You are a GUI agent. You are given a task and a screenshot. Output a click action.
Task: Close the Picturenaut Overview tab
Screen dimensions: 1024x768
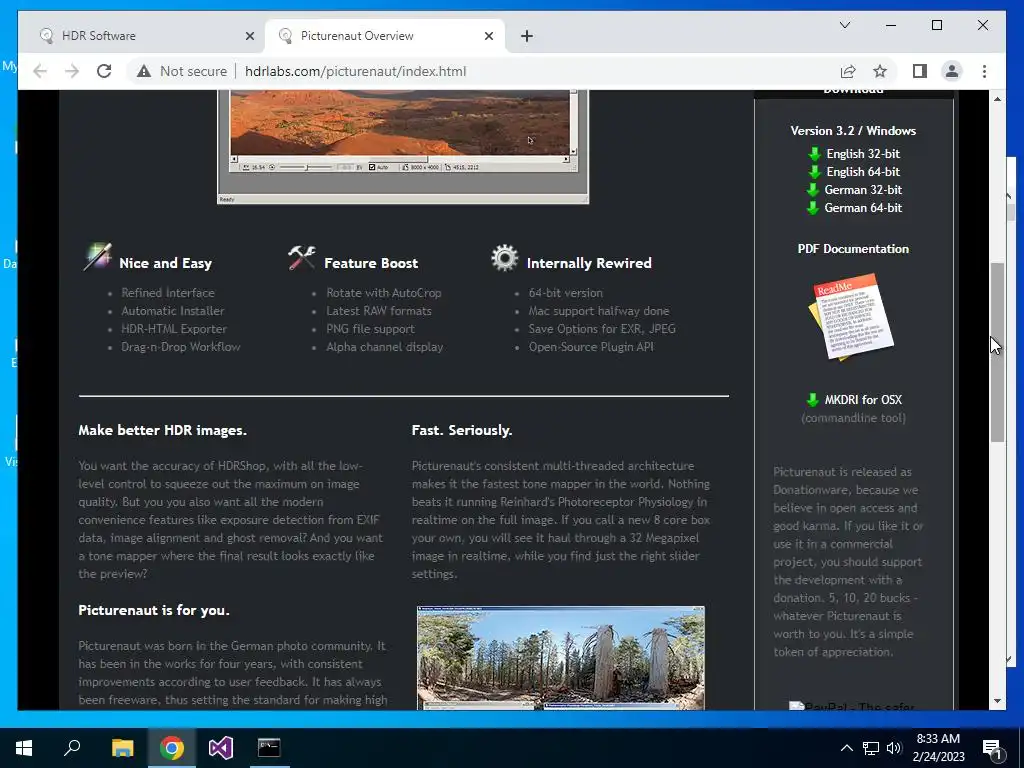(488, 36)
